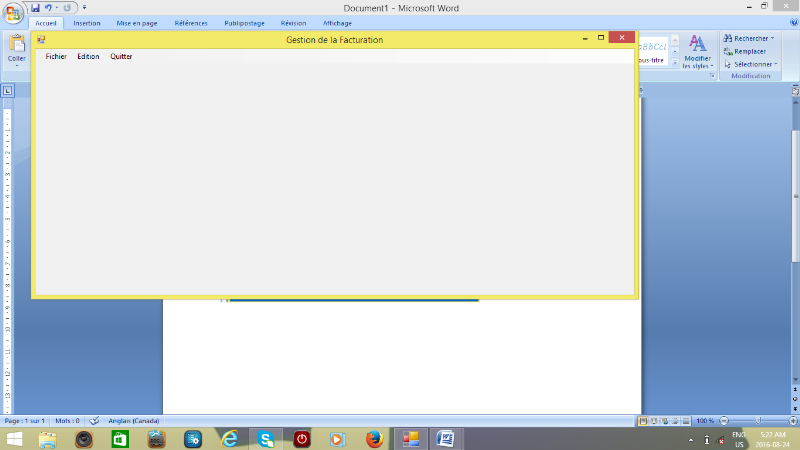Switch to Full Screen Reading view
This screenshot has height=450, width=800.
654,421
